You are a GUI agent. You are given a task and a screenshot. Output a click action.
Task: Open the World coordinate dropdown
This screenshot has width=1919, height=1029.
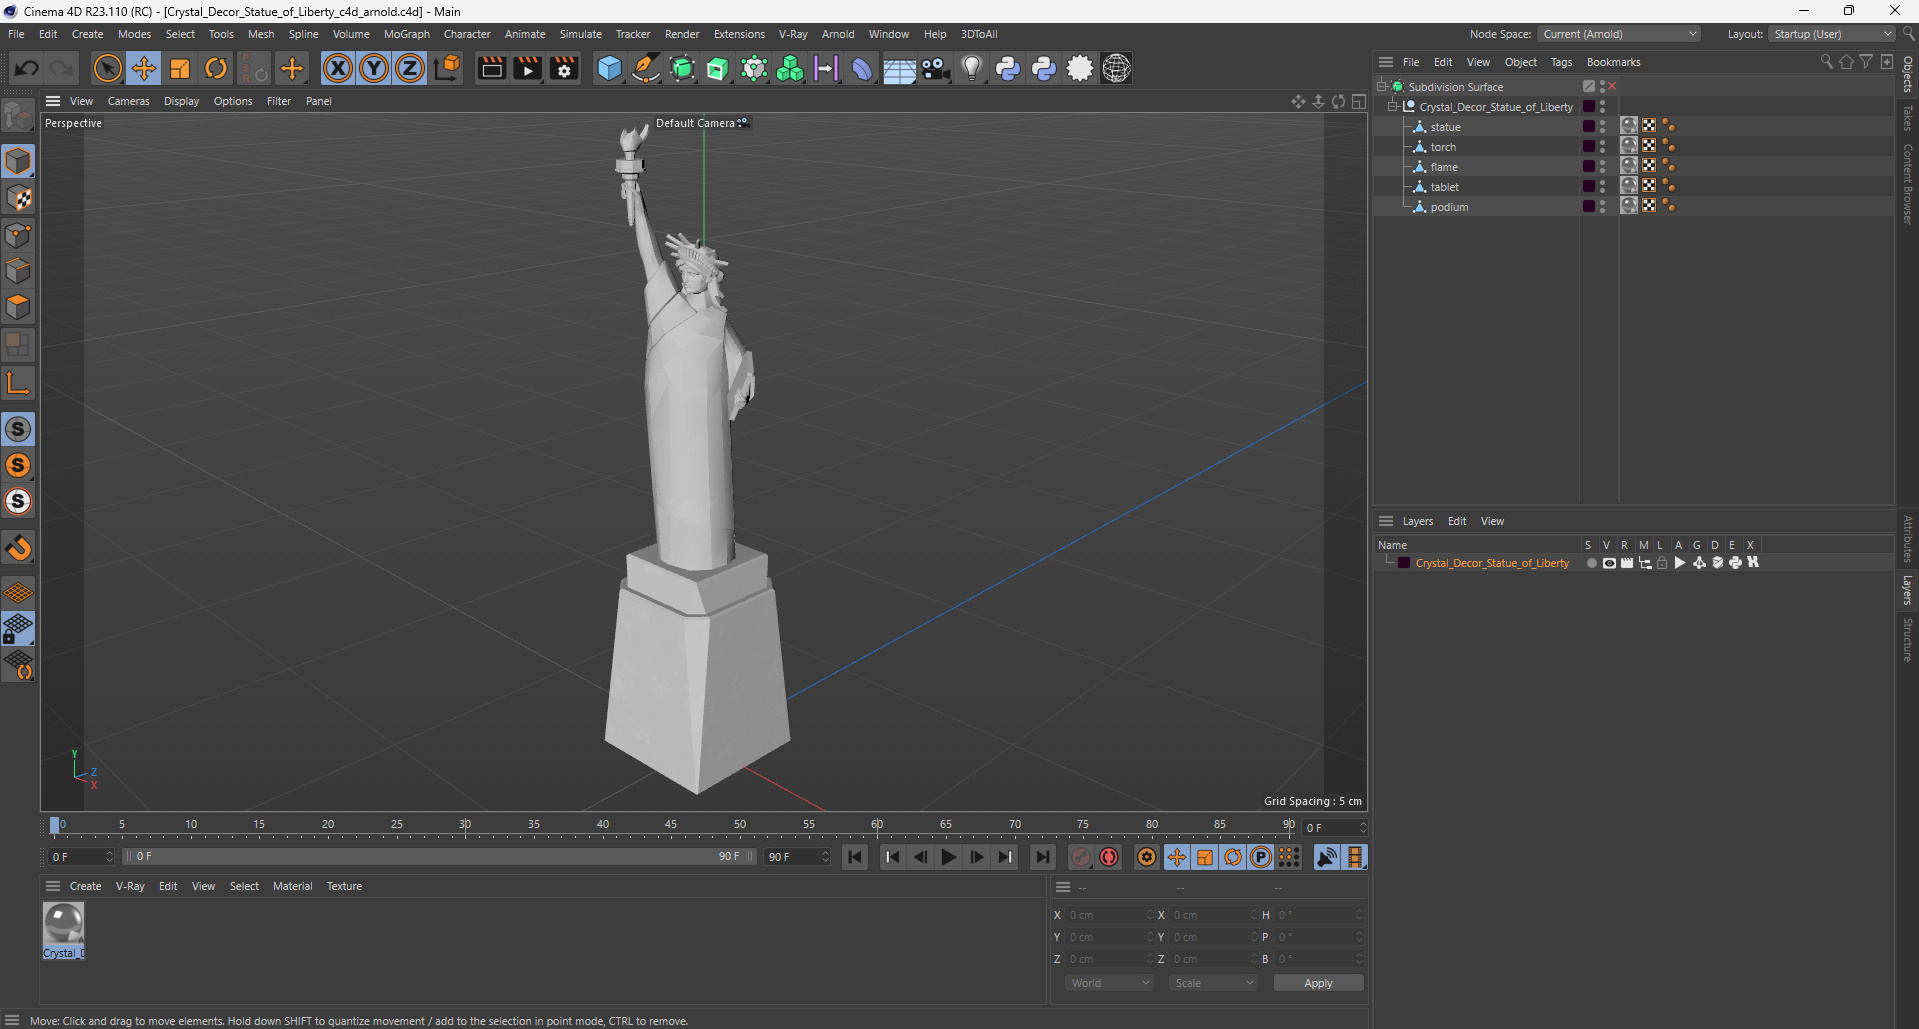tap(1110, 983)
